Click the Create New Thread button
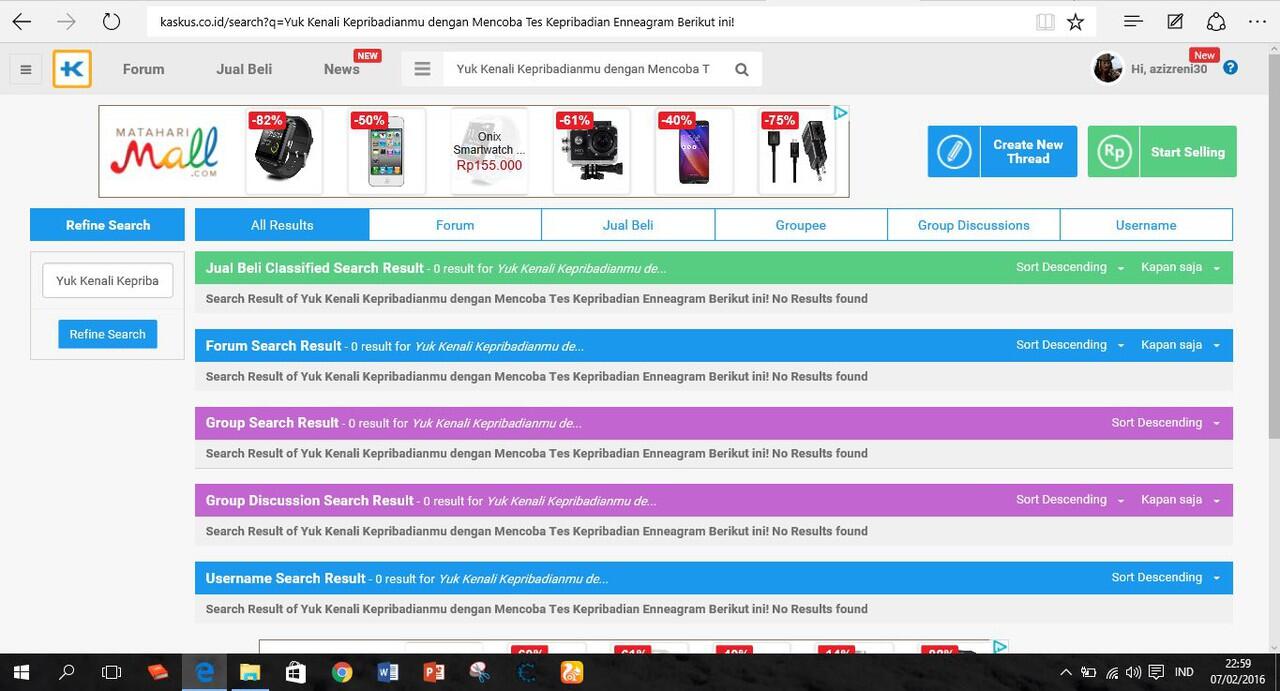 pyautogui.click(x=1002, y=152)
